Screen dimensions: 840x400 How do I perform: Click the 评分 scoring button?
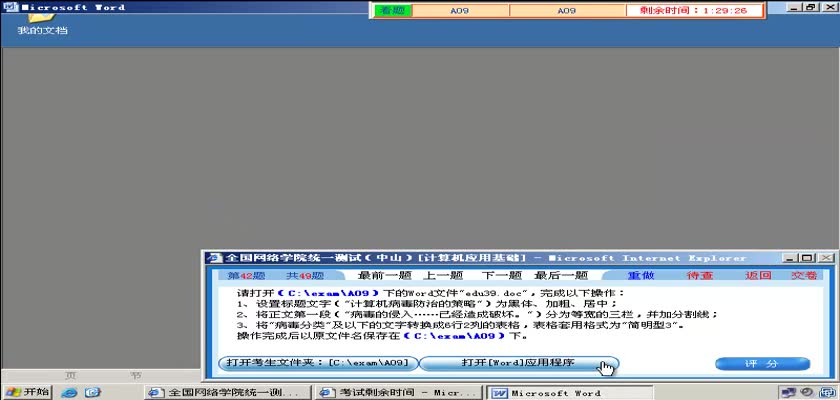pyautogui.click(x=762, y=364)
